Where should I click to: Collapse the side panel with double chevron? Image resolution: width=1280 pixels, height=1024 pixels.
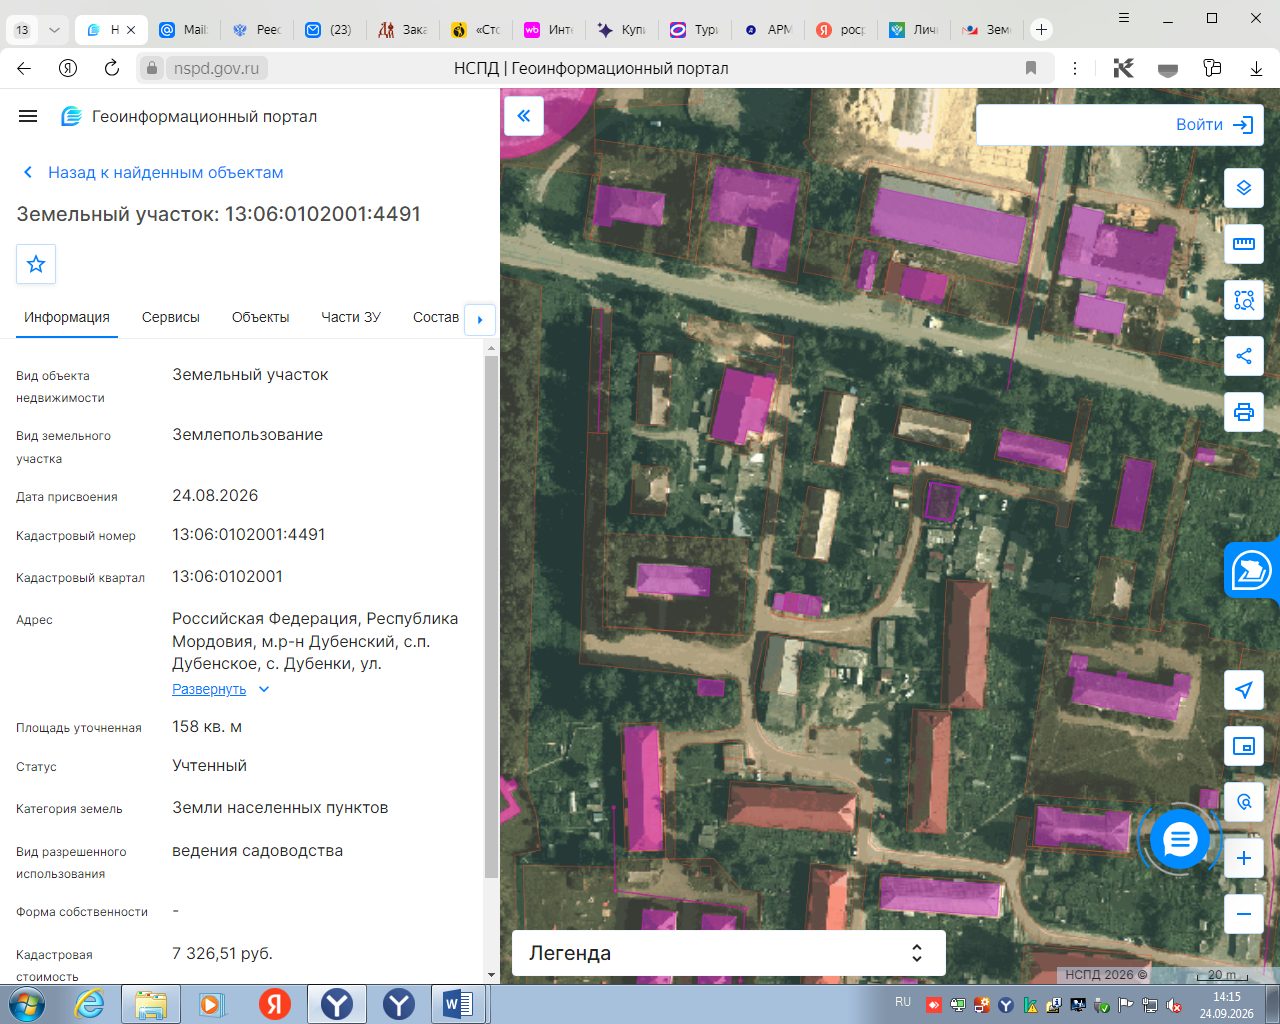523,116
